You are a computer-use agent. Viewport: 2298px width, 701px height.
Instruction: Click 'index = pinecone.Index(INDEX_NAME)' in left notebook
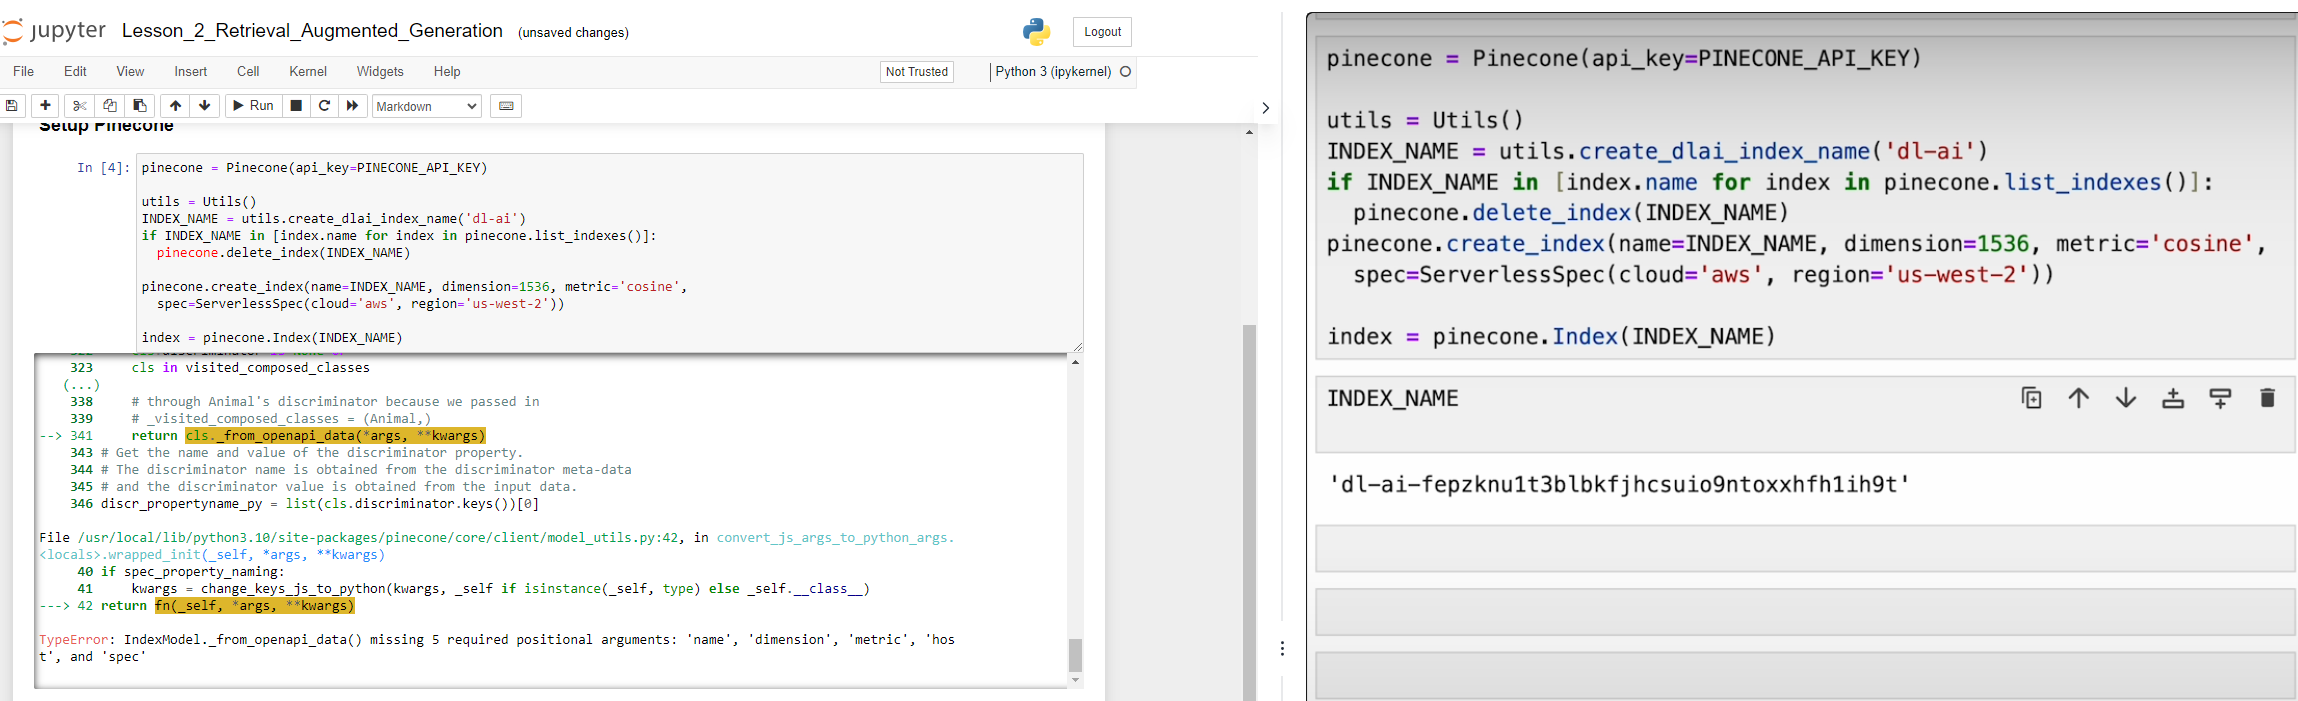tap(272, 338)
